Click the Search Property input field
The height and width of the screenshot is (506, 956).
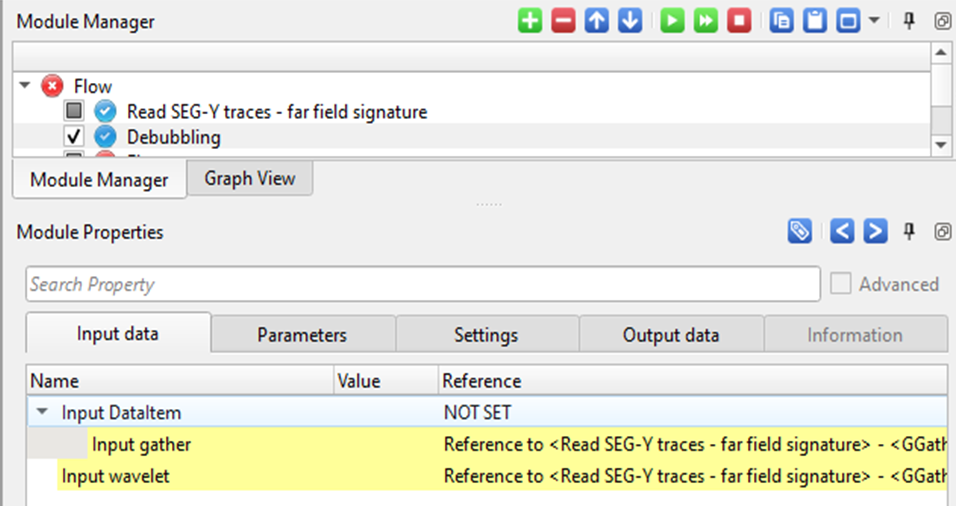click(422, 284)
